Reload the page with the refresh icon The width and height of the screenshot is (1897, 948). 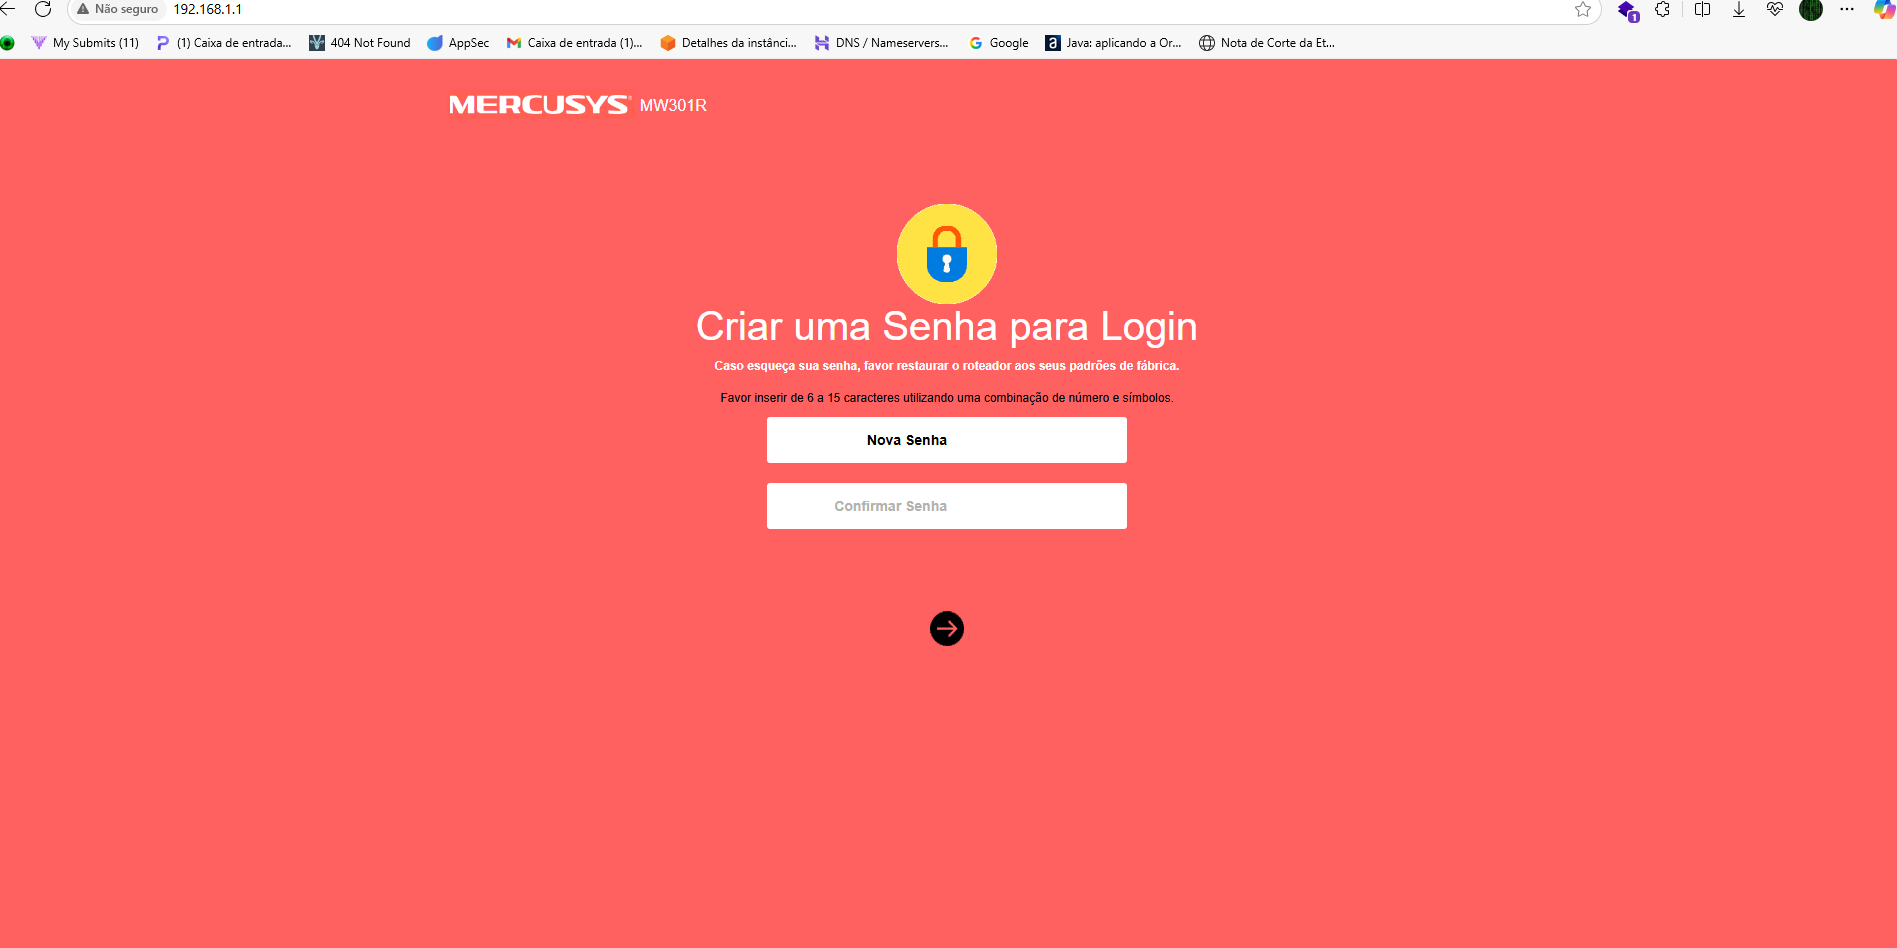43,9
